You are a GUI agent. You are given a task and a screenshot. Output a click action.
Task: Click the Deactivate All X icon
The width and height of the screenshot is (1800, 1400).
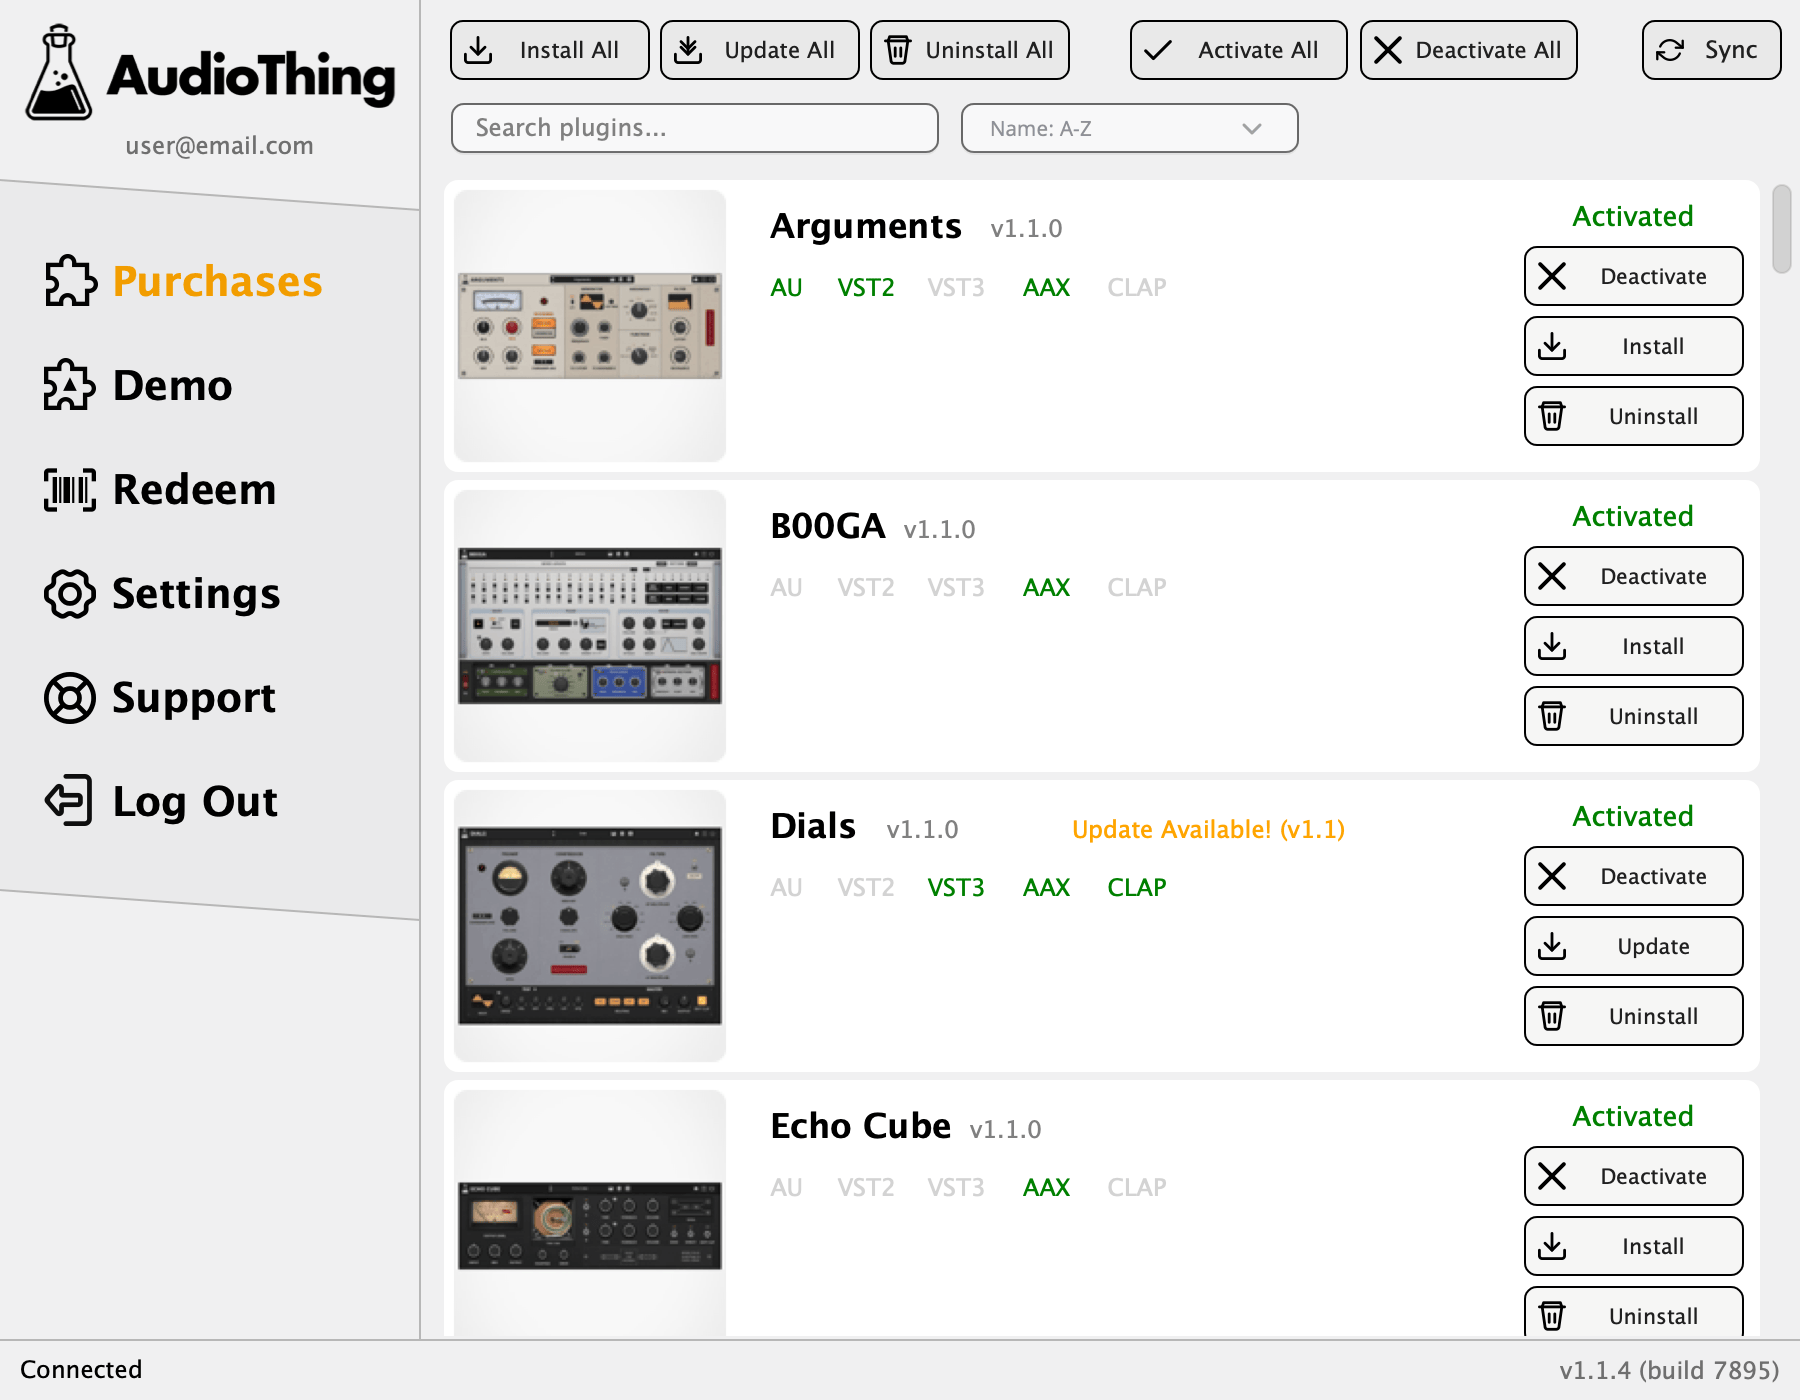[x=1388, y=50]
